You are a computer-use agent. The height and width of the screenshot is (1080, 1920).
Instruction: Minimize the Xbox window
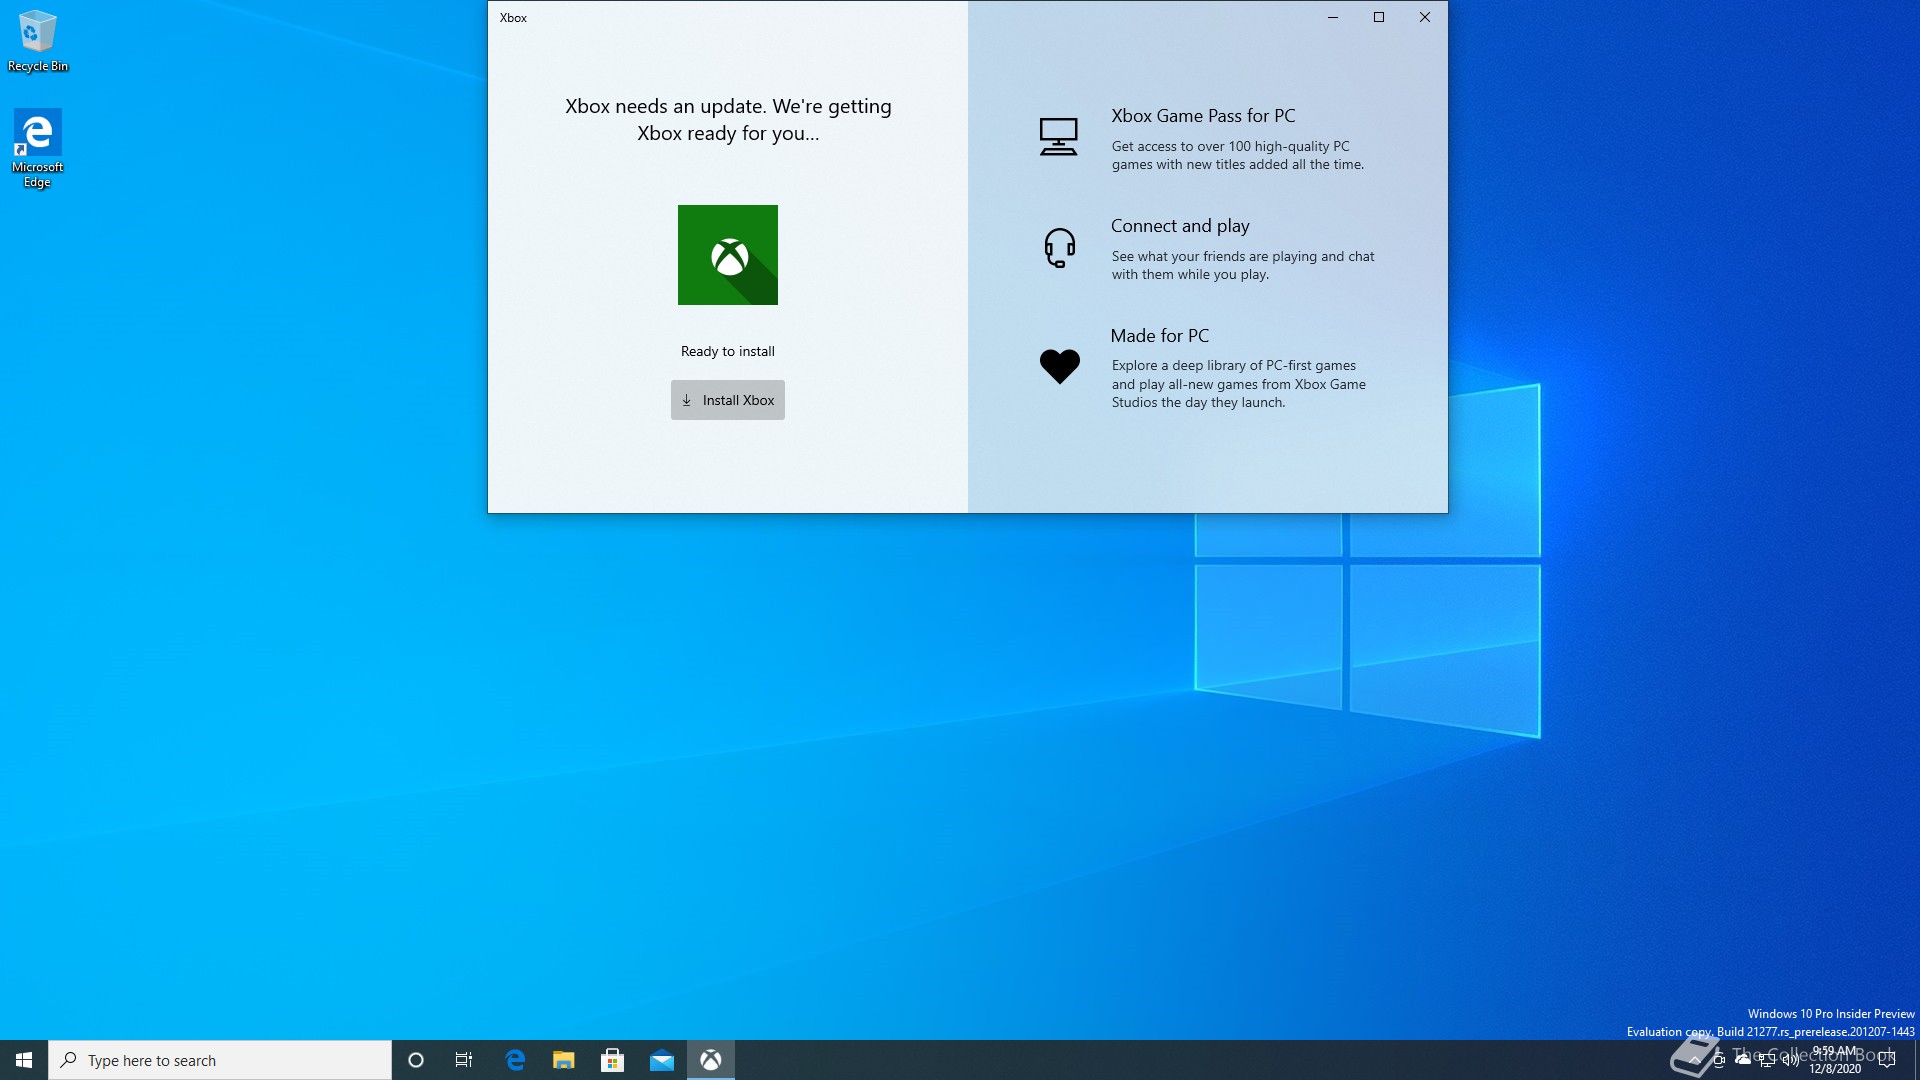(1332, 17)
